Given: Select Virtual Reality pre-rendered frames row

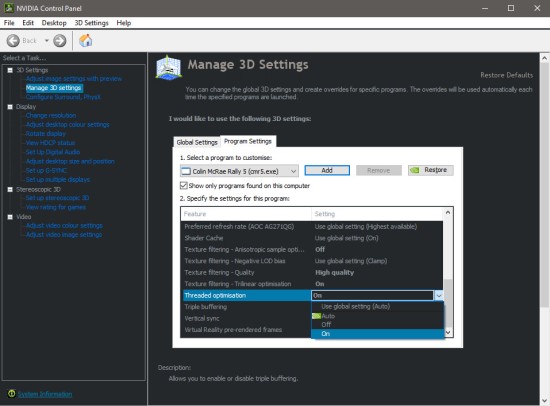Looking at the screenshot, I should point(246,330).
